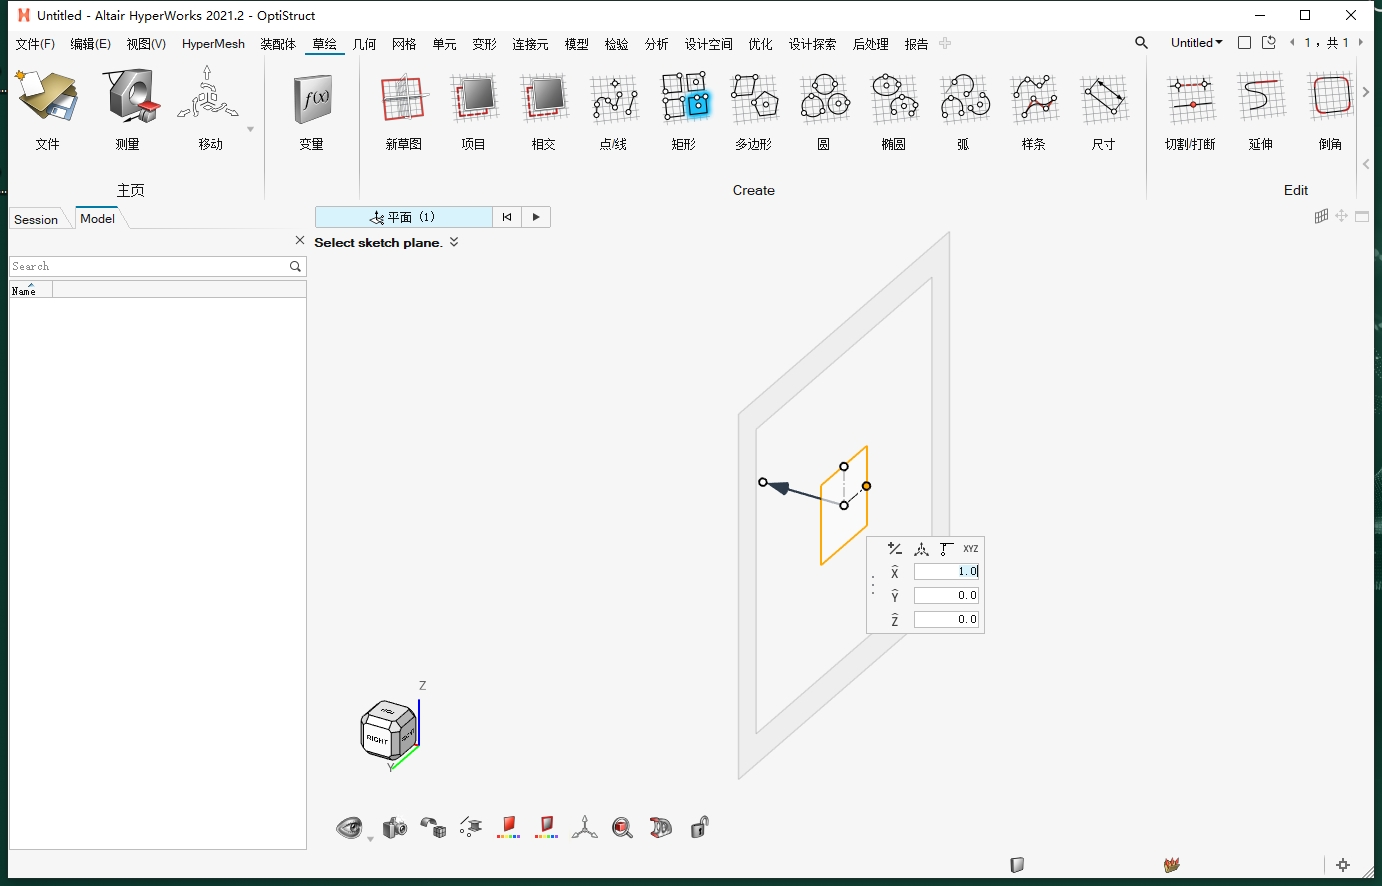1382x886 pixels.
Task: Go to next page arrow
Action: coord(1360,43)
